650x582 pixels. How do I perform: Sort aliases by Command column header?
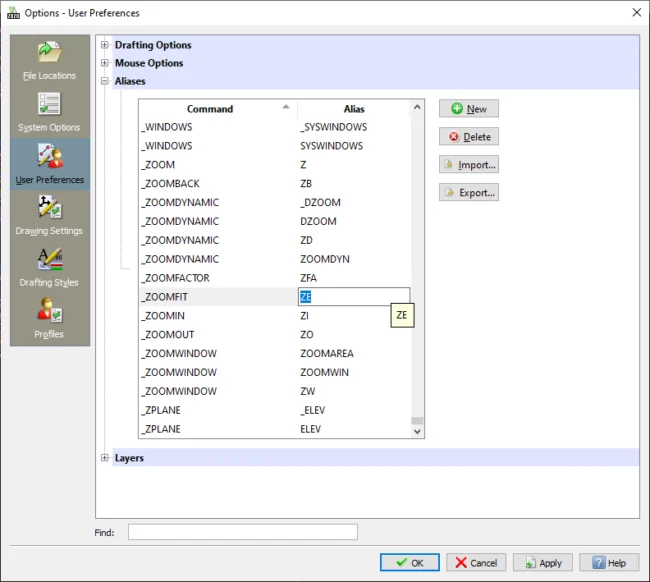coord(210,109)
